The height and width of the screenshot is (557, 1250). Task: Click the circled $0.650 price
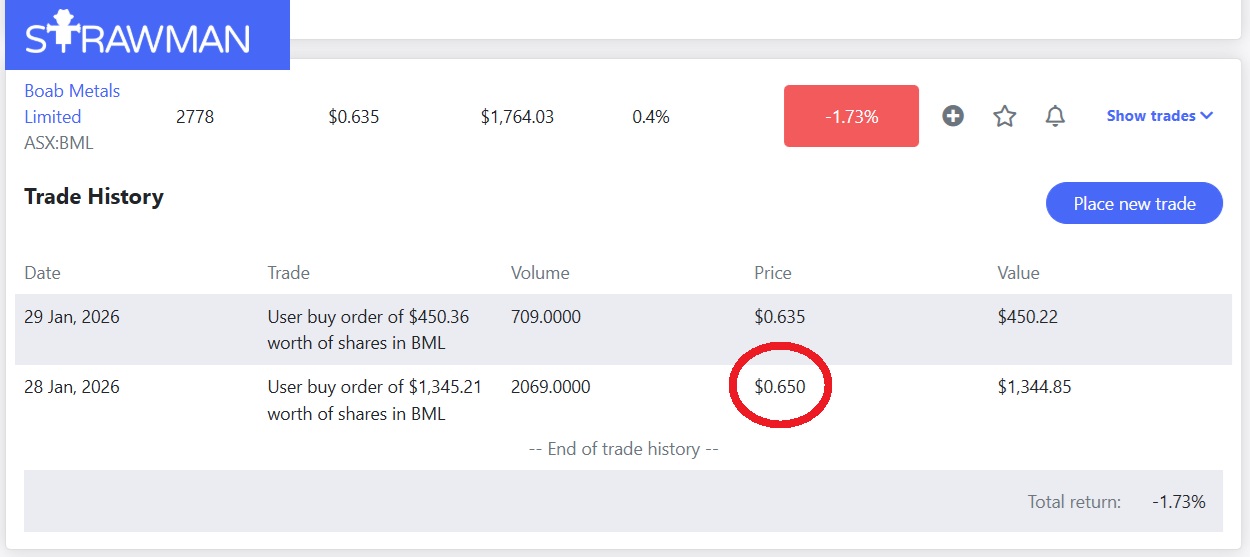coord(780,386)
